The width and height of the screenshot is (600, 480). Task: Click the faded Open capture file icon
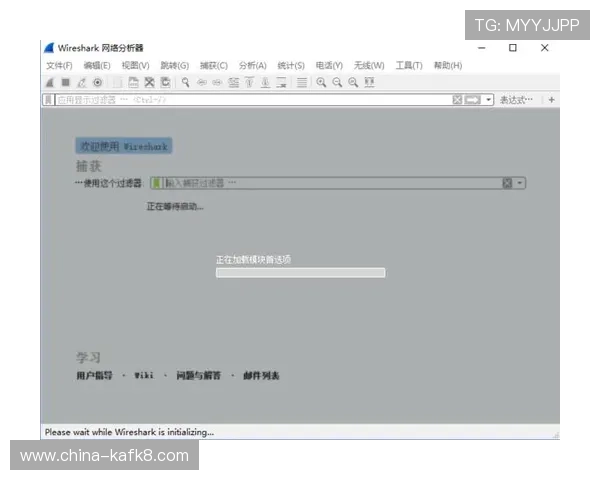click(x=118, y=82)
